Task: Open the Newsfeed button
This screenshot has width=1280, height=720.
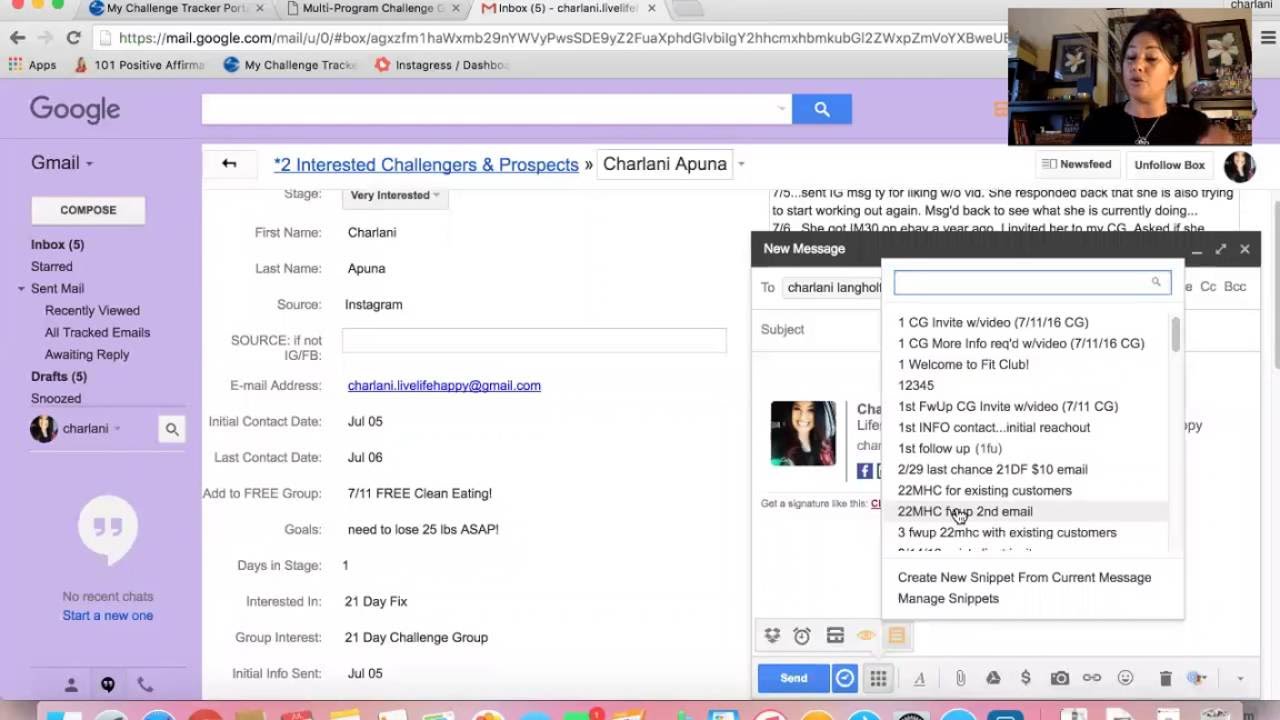Action: click(1076, 164)
